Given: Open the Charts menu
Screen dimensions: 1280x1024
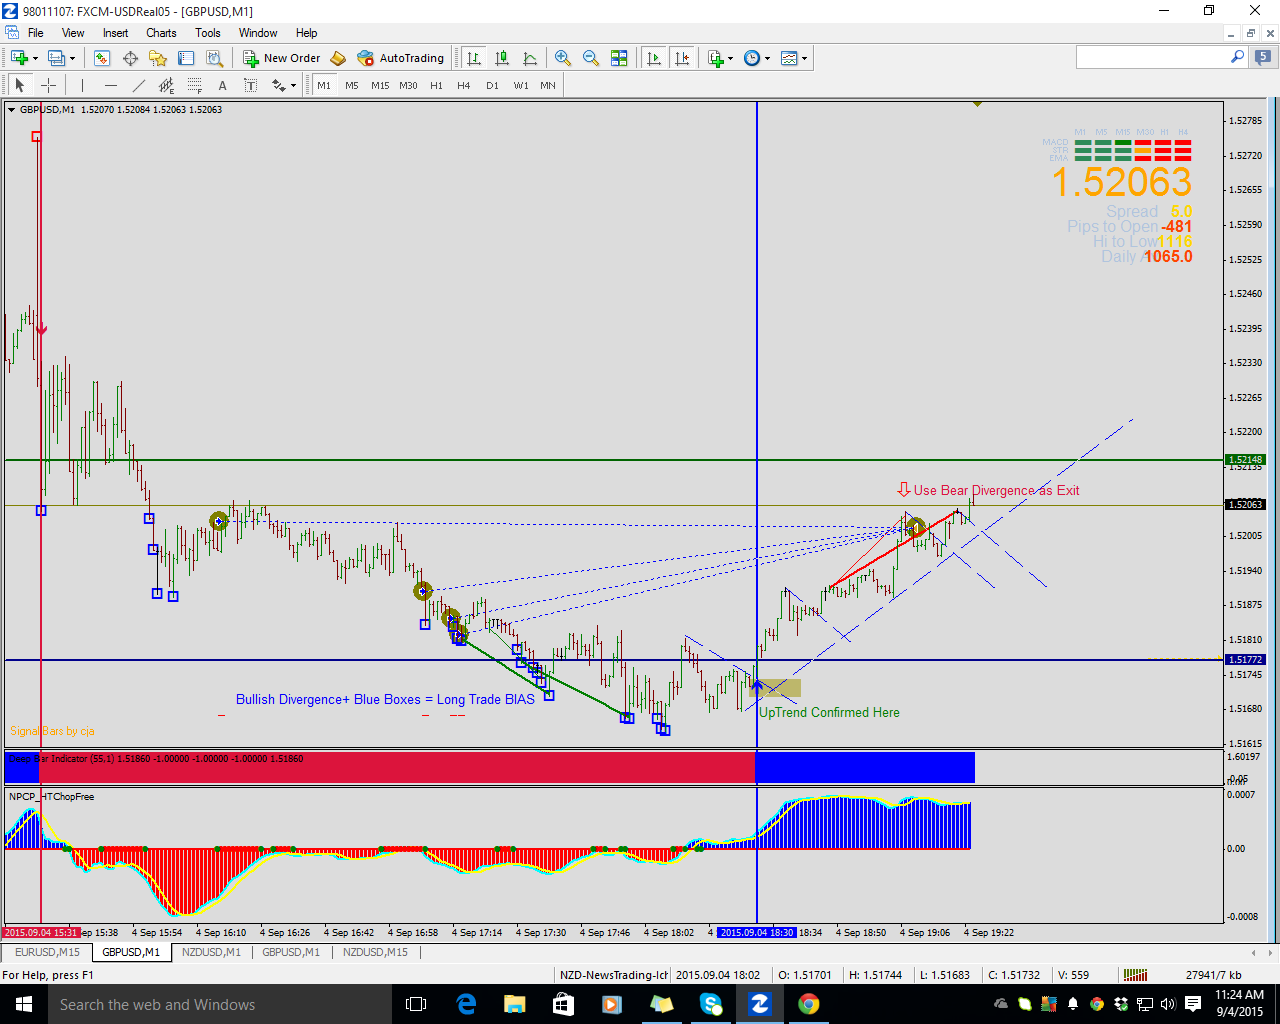Looking at the screenshot, I should 161,33.
